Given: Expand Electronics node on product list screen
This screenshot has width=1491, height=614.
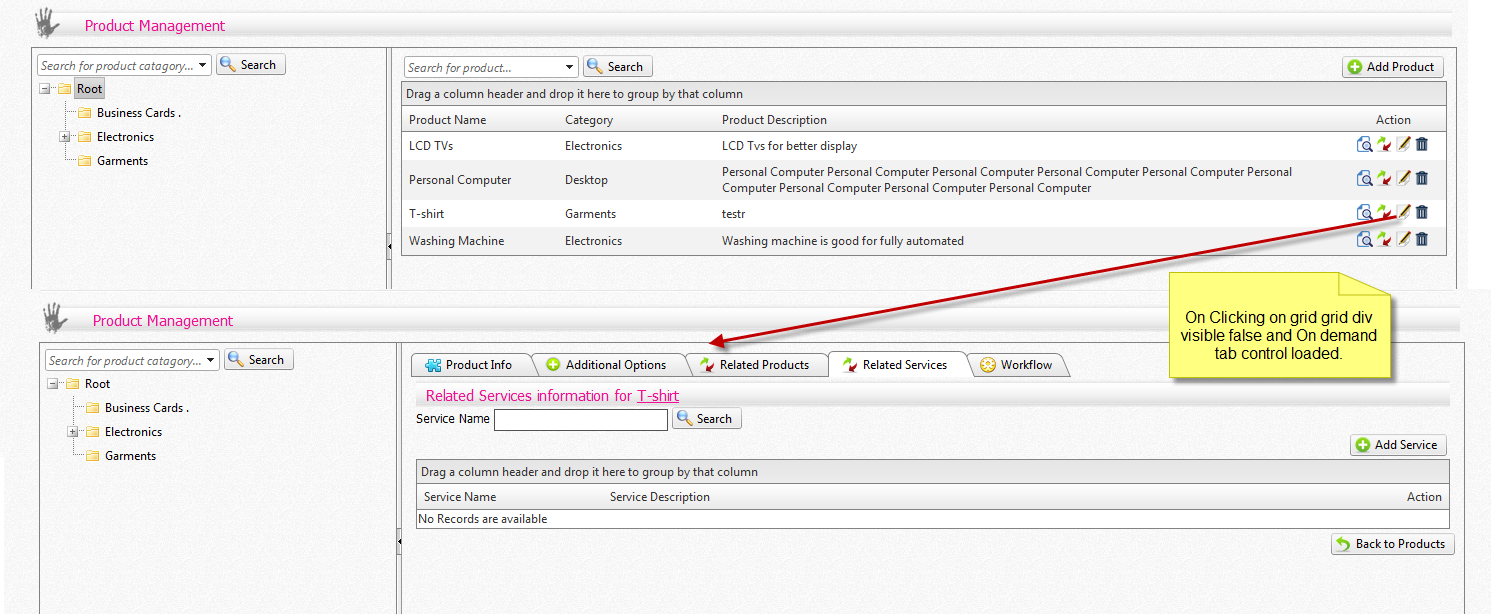Looking at the screenshot, I should pyautogui.click(x=65, y=137).
